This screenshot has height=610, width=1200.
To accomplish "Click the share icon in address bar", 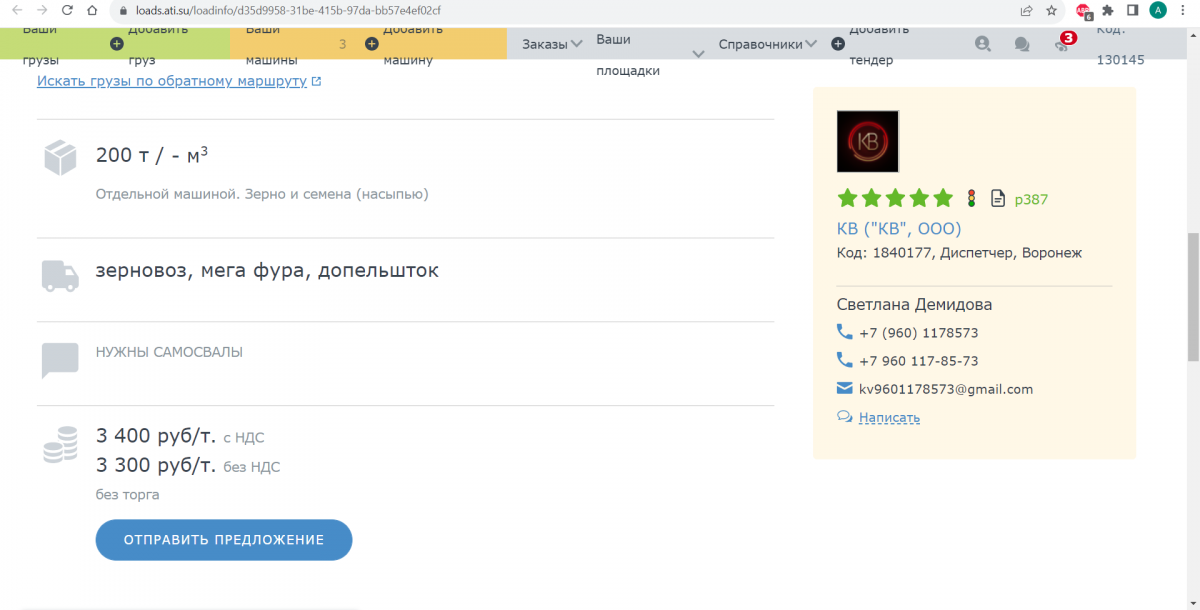I will click(1026, 11).
